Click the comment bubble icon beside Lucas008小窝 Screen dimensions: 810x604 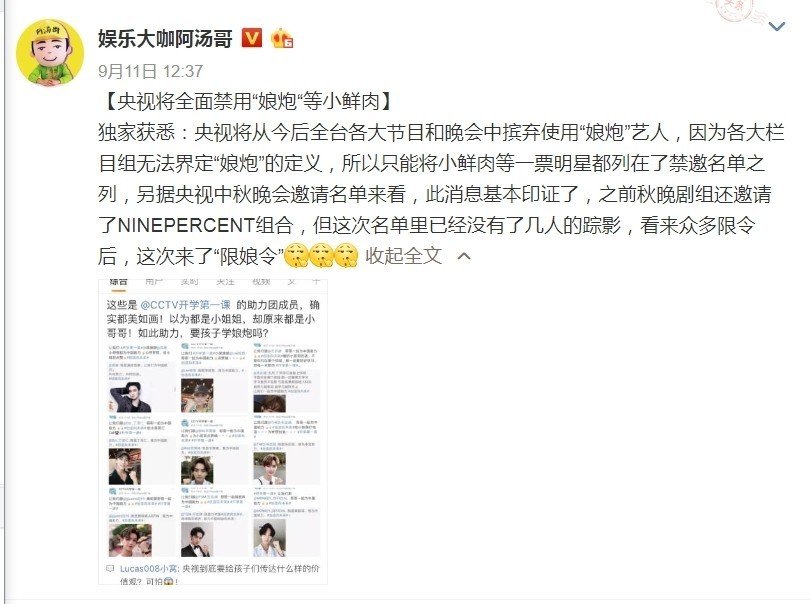pyautogui.click(x=110, y=569)
